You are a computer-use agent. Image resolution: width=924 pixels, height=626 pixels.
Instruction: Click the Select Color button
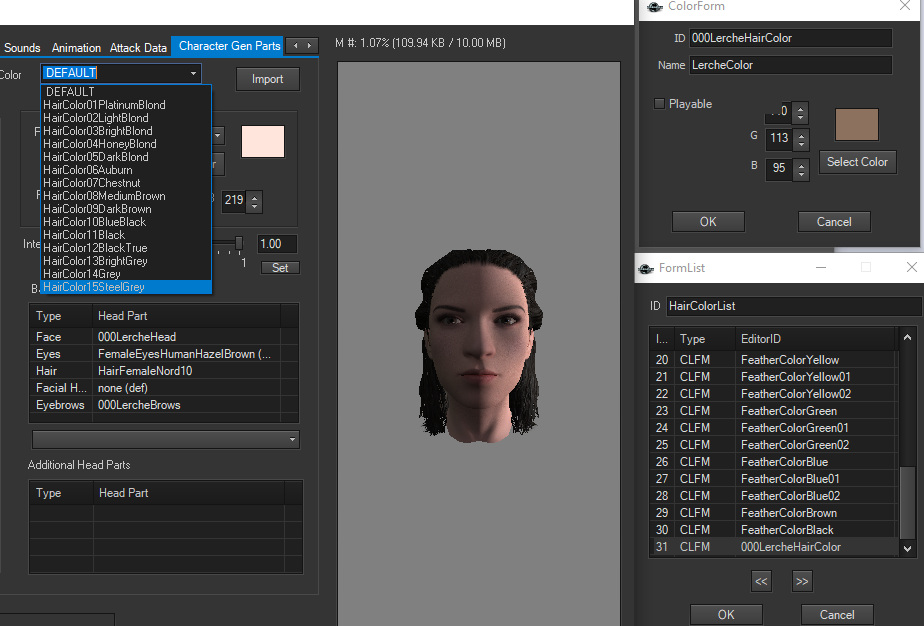click(857, 162)
